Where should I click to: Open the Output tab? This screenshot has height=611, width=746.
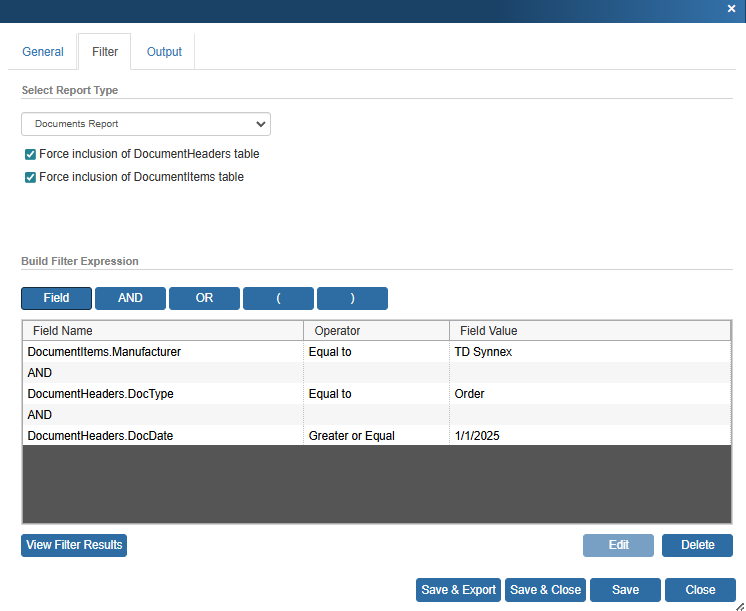(x=164, y=52)
